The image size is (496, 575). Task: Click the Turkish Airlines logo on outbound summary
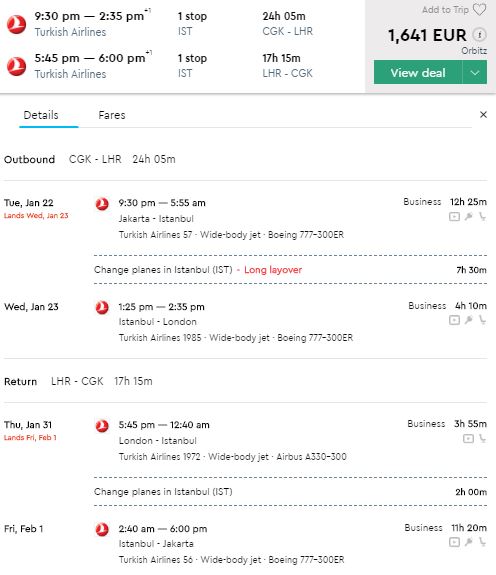pyautogui.click(x=16, y=25)
